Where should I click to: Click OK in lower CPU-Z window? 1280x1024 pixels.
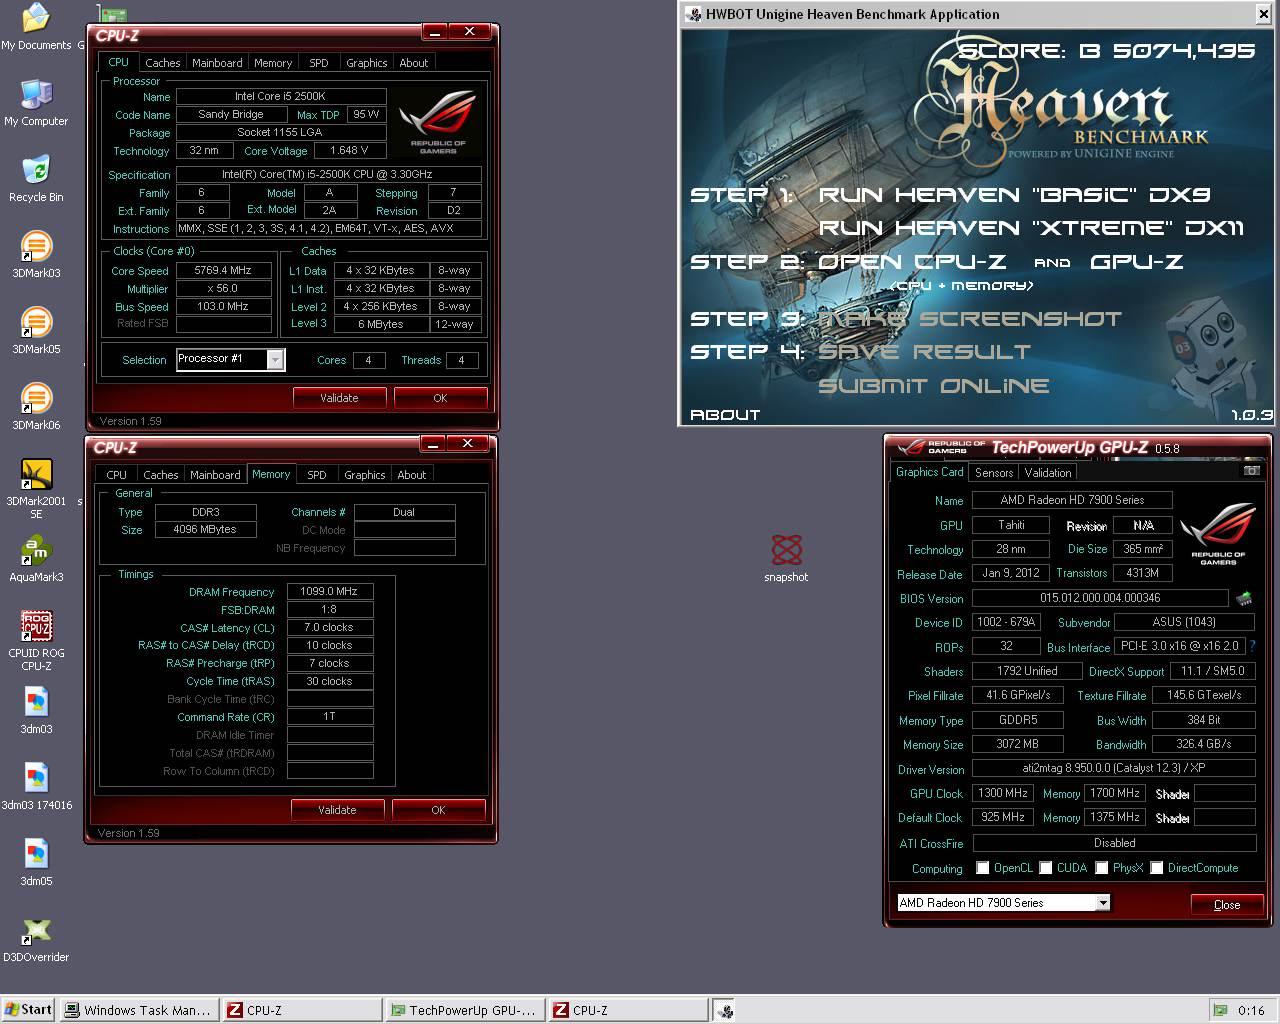(438, 810)
